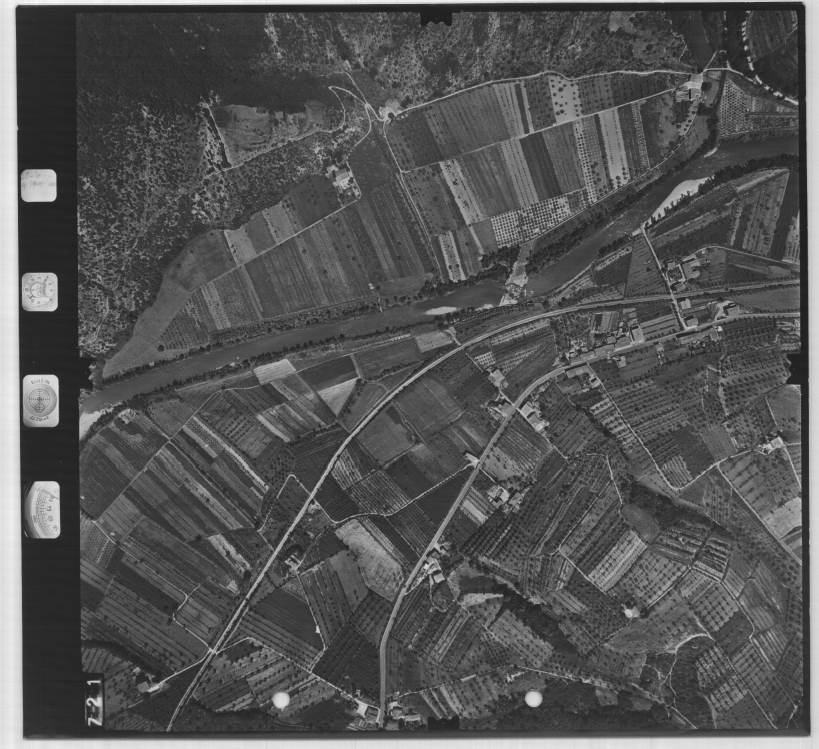Click the blank data card in the left margin
Viewport: 819px width, 749px height.
tap(38, 186)
